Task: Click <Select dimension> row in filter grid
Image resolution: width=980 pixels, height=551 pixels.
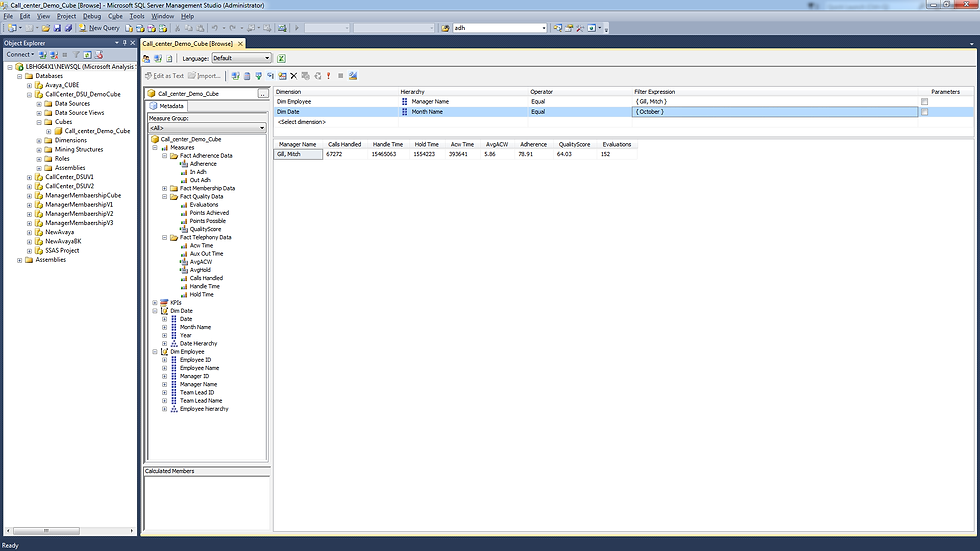Action: point(301,122)
